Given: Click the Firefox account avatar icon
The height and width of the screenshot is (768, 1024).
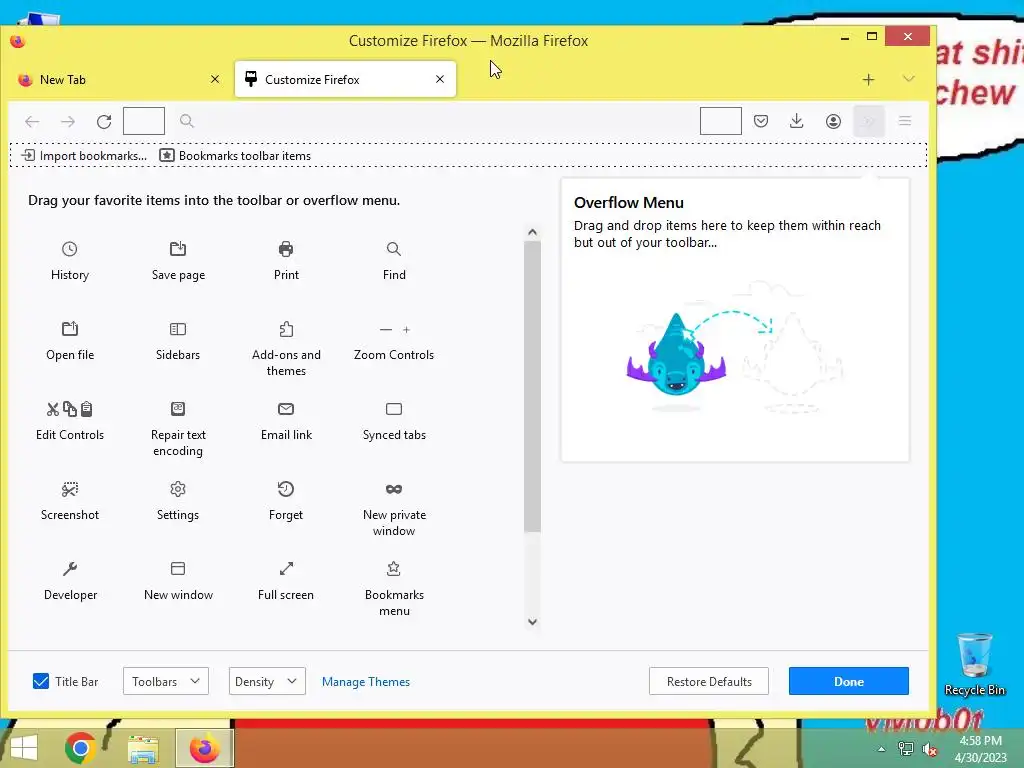Looking at the screenshot, I should pos(833,121).
